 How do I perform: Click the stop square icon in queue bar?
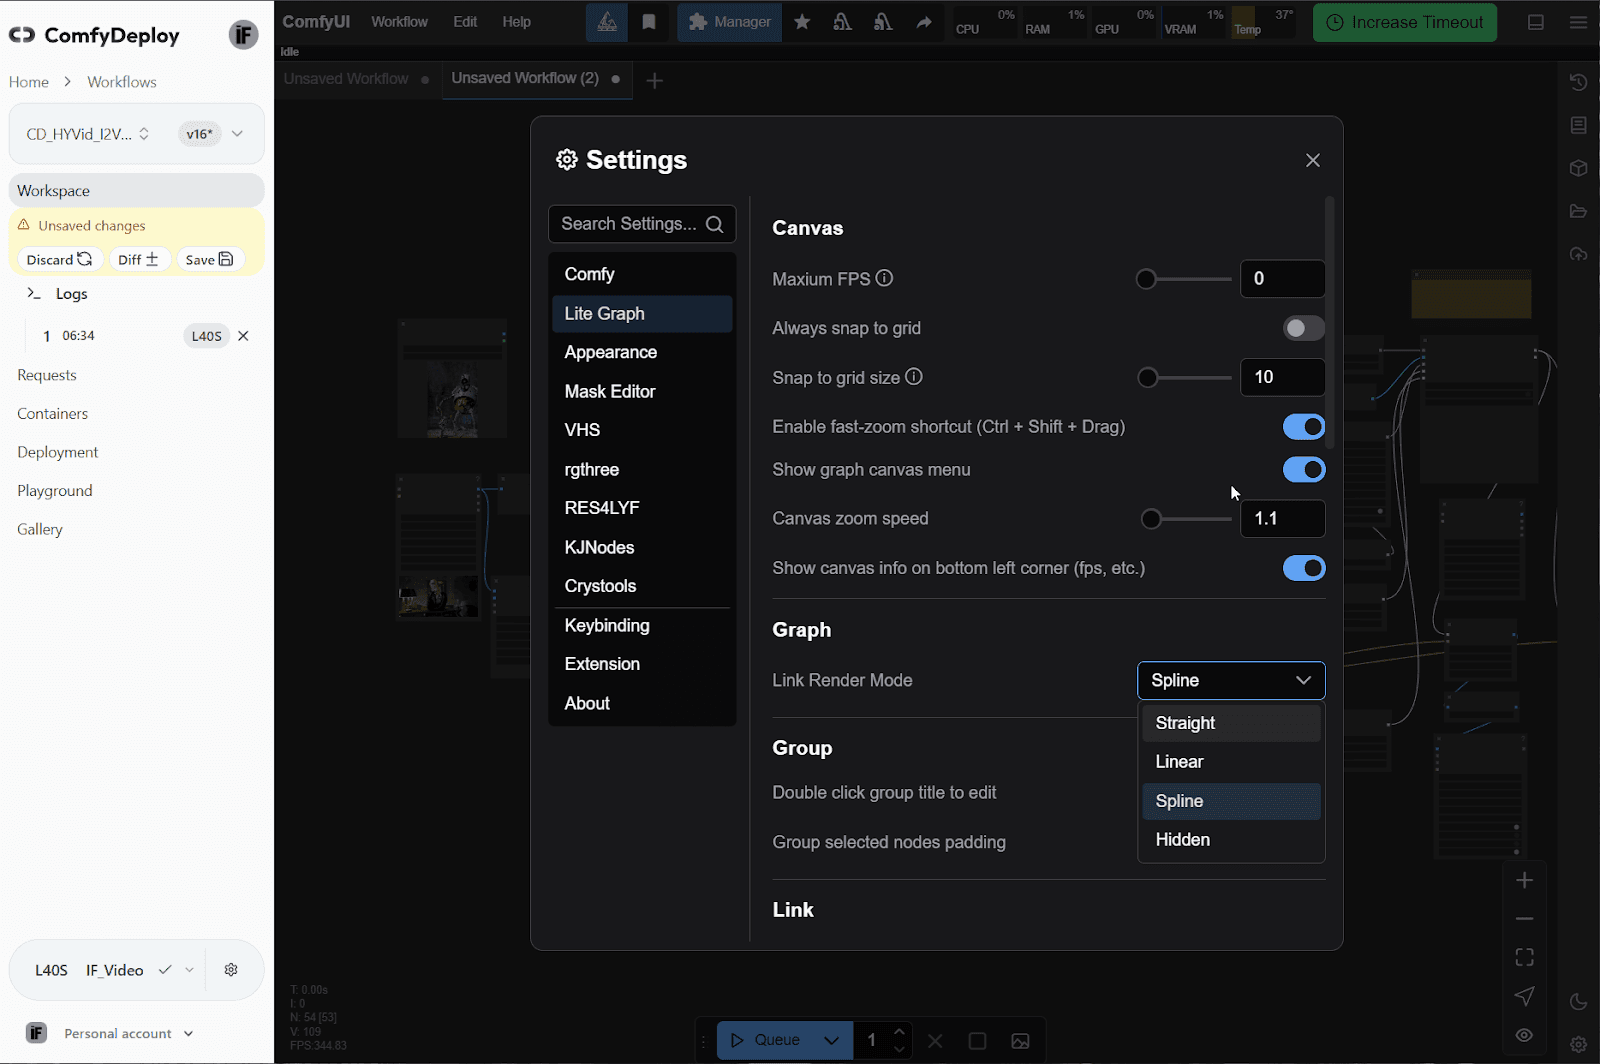tap(978, 1041)
